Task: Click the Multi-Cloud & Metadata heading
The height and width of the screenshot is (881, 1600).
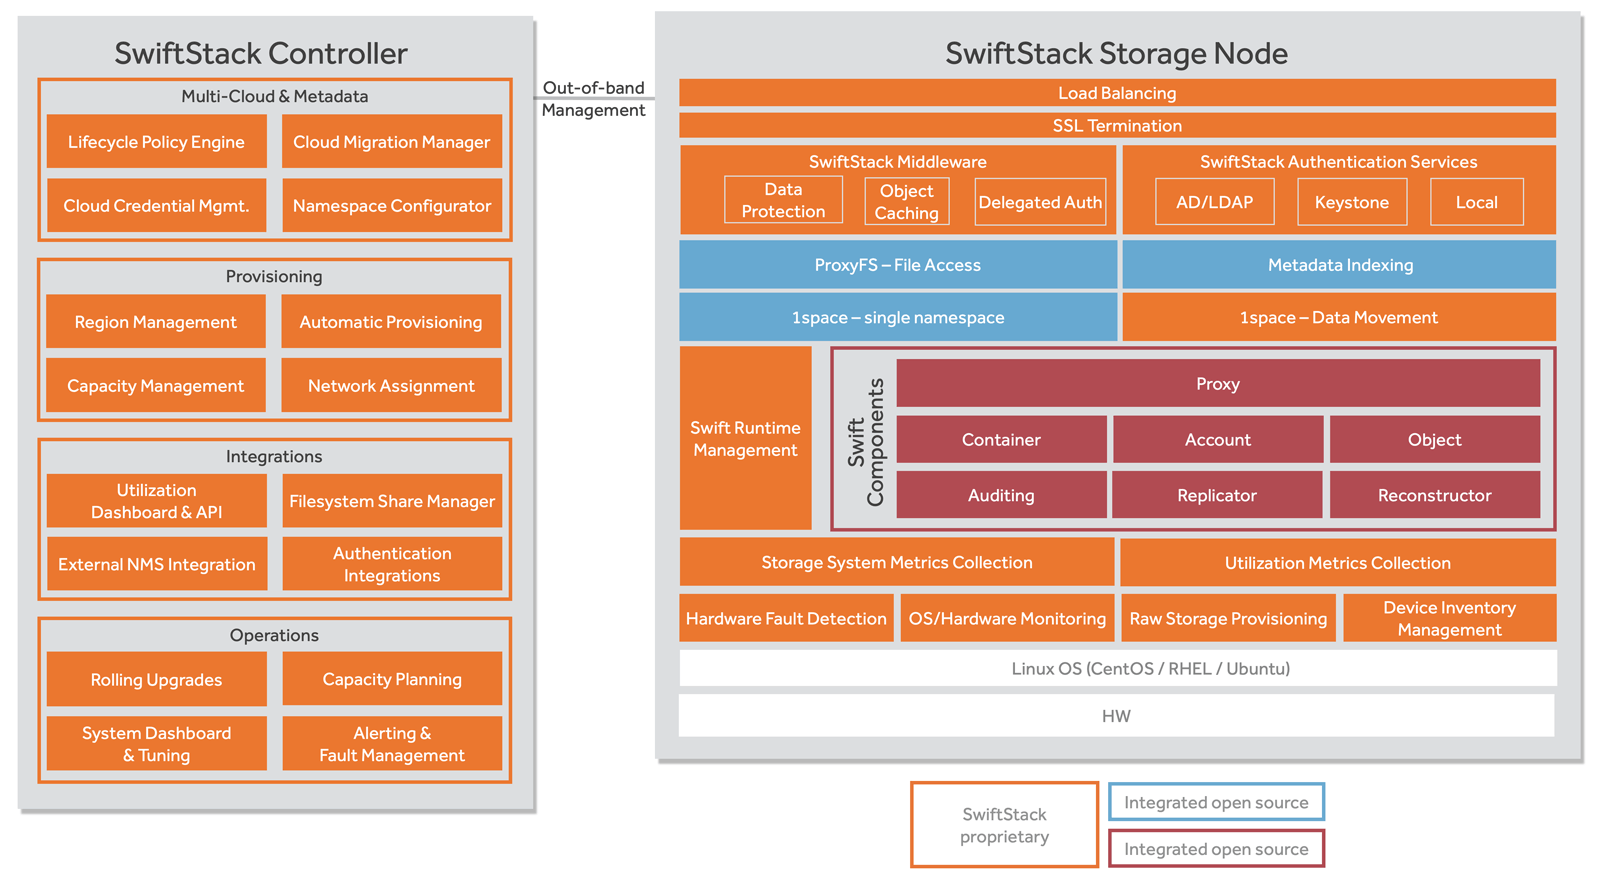Action: coord(274,96)
